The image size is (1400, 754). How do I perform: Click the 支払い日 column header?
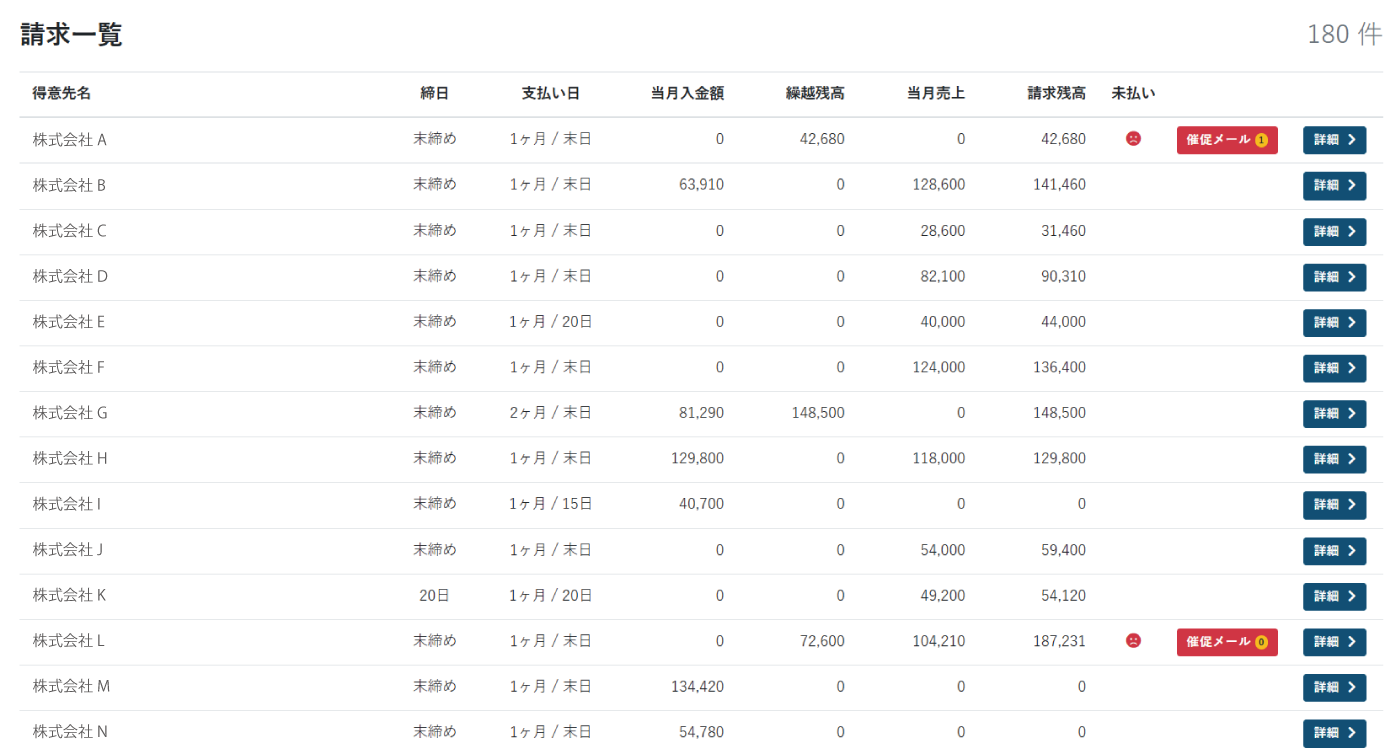coord(550,94)
